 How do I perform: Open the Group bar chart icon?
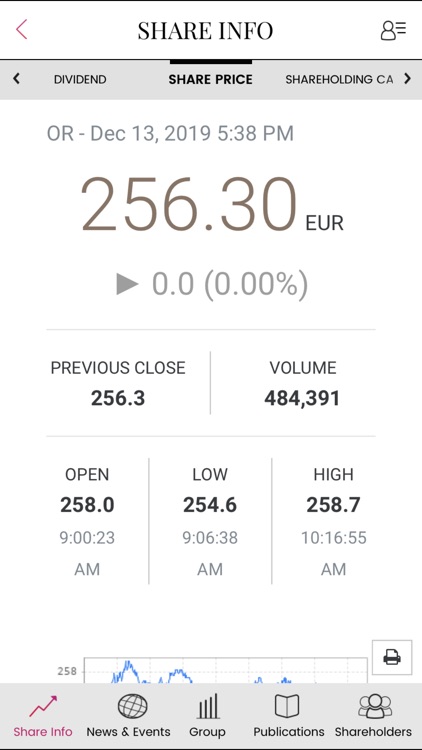tap(208, 706)
